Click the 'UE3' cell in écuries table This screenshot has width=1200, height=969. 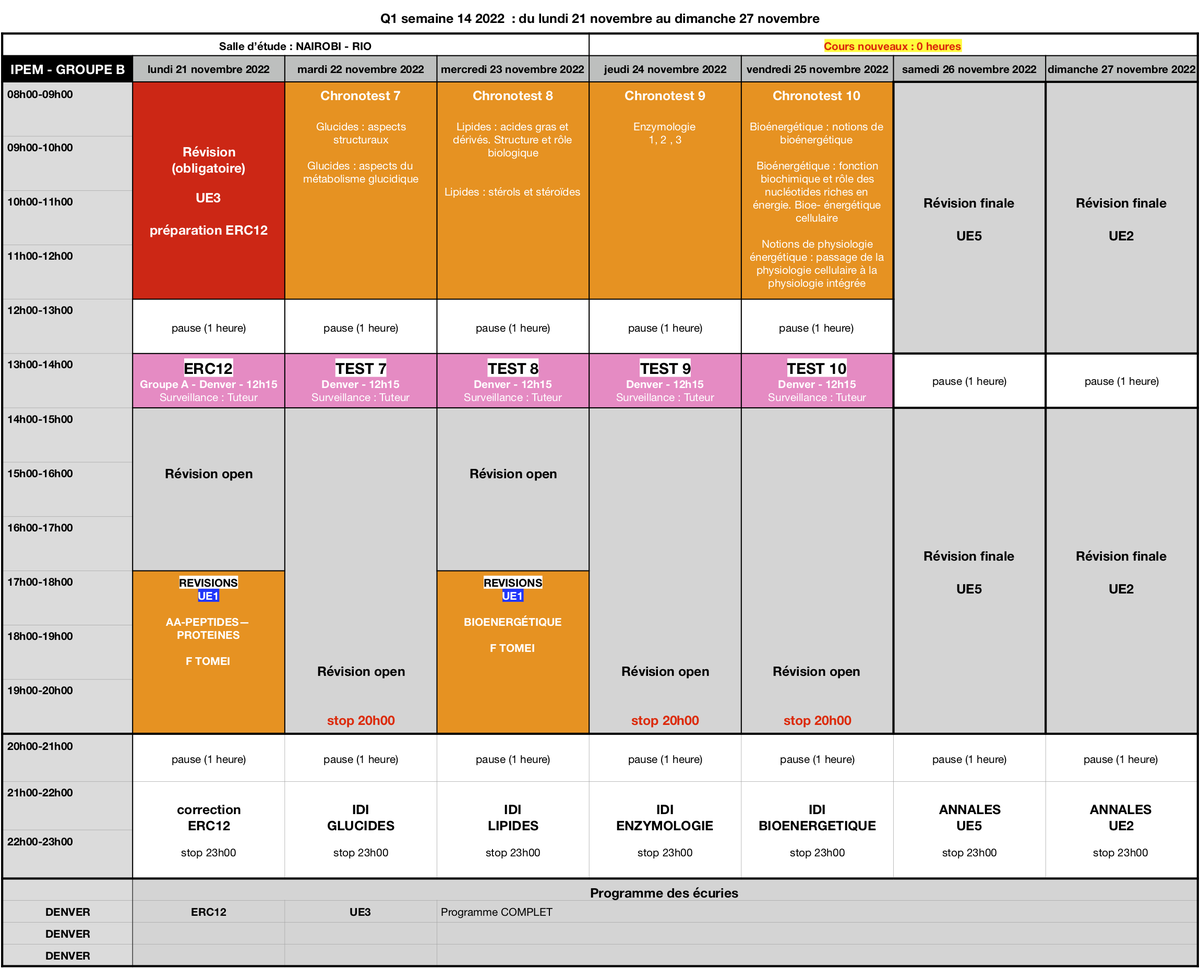[x=361, y=912]
